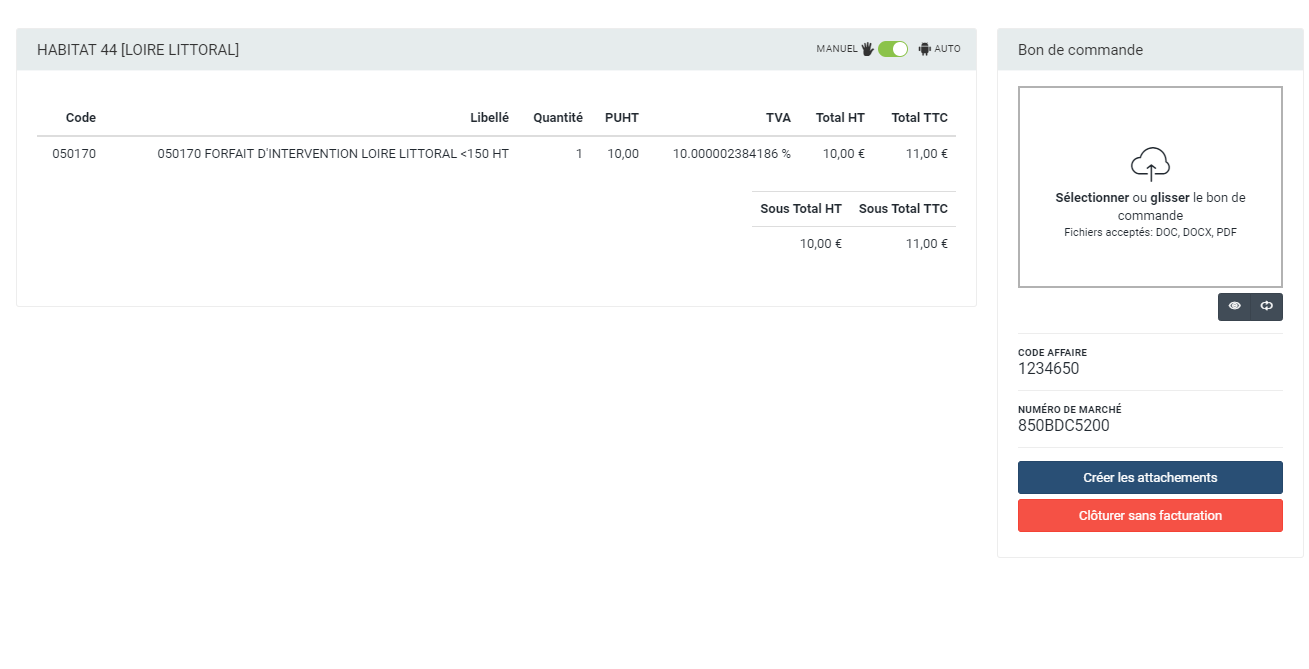The height and width of the screenshot is (669, 1309).
Task: Click the Forfait d'intervention Loire Littoral label
Action: (333, 154)
